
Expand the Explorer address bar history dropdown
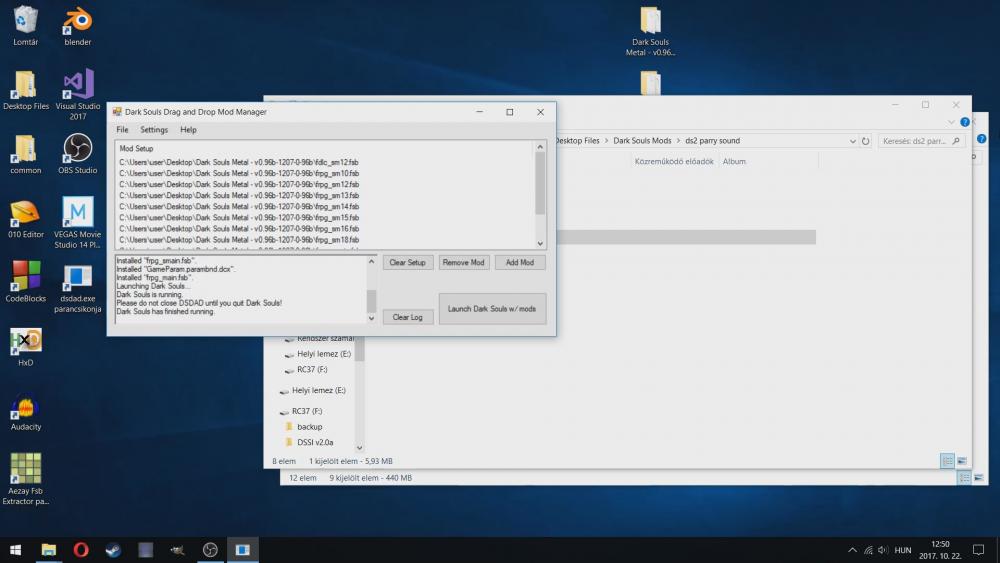(x=851, y=141)
